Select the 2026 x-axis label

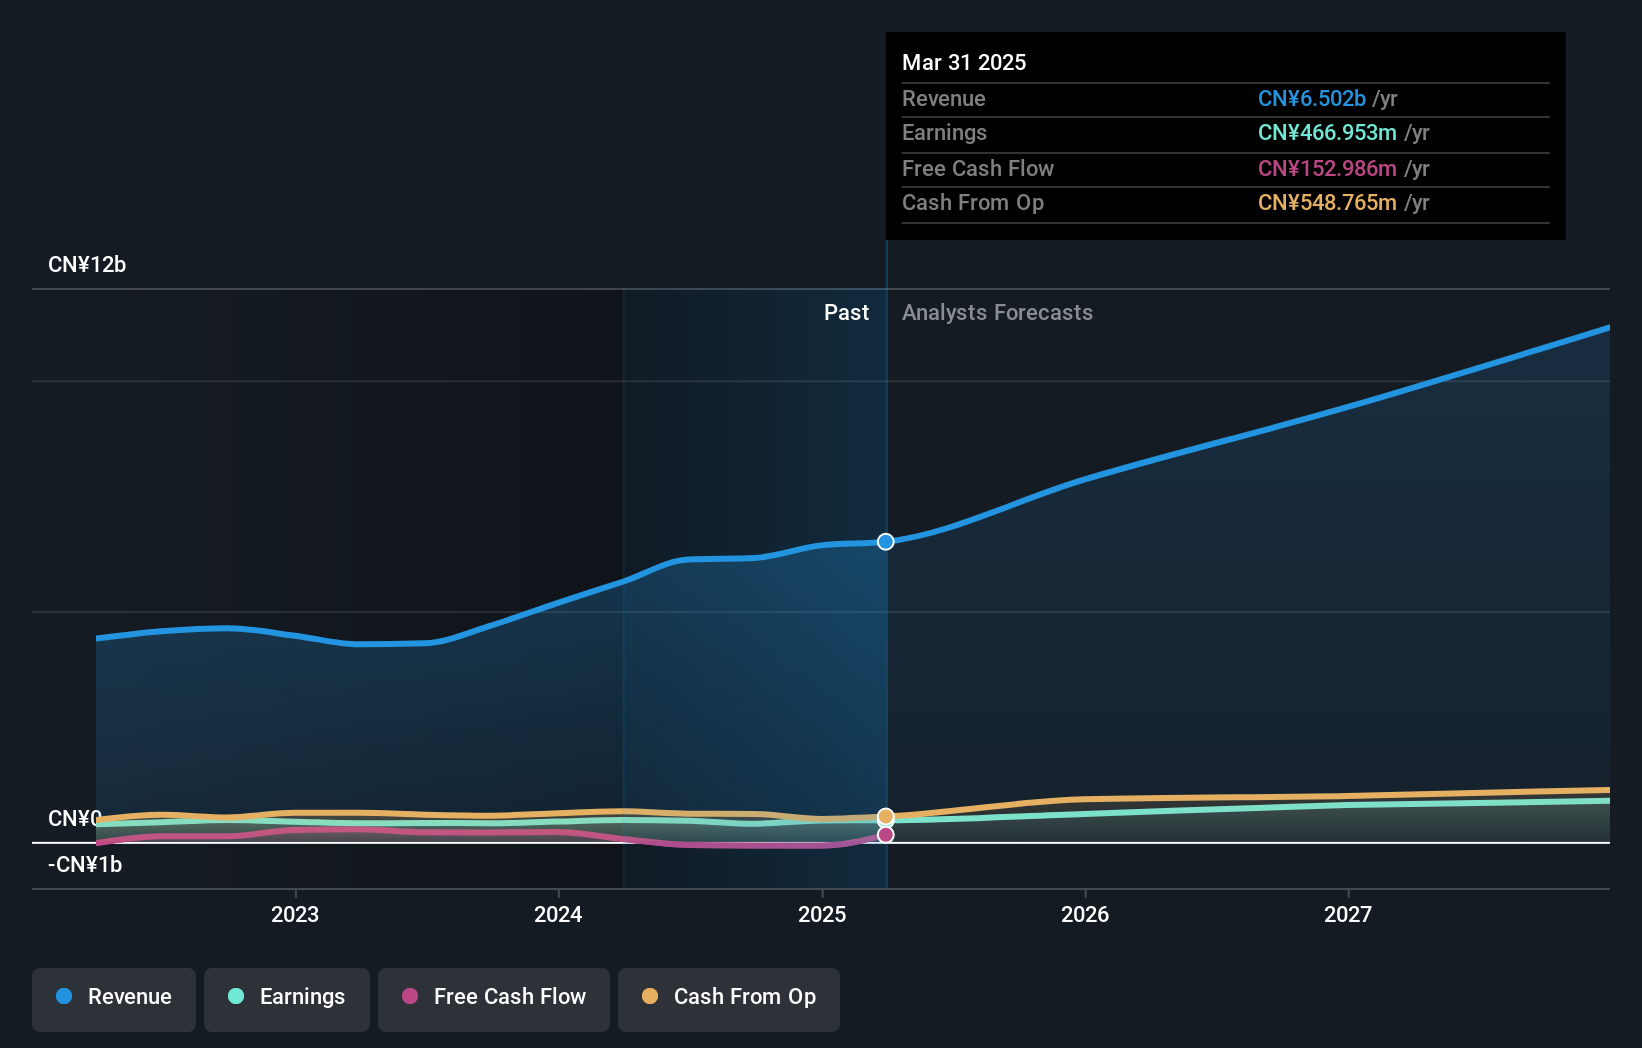point(1085,914)
